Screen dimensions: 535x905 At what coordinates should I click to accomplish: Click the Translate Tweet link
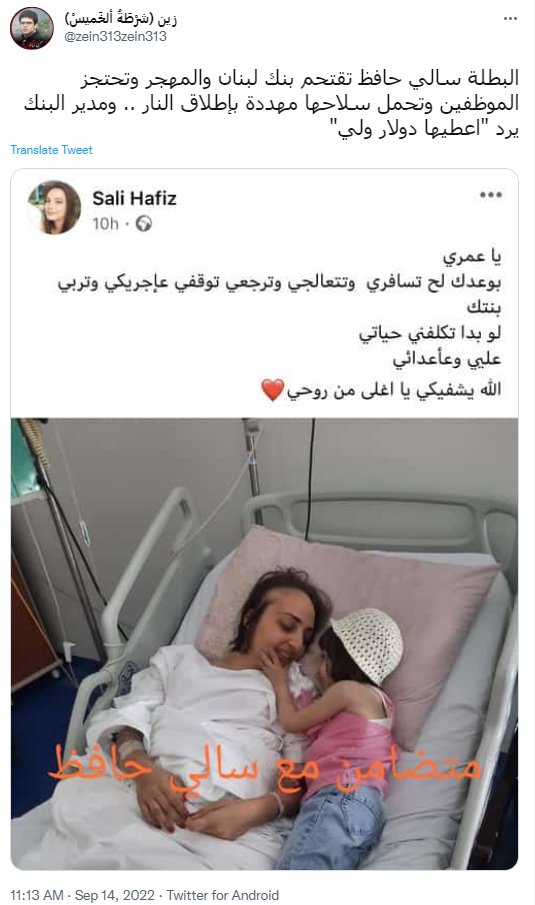[51, 150]
